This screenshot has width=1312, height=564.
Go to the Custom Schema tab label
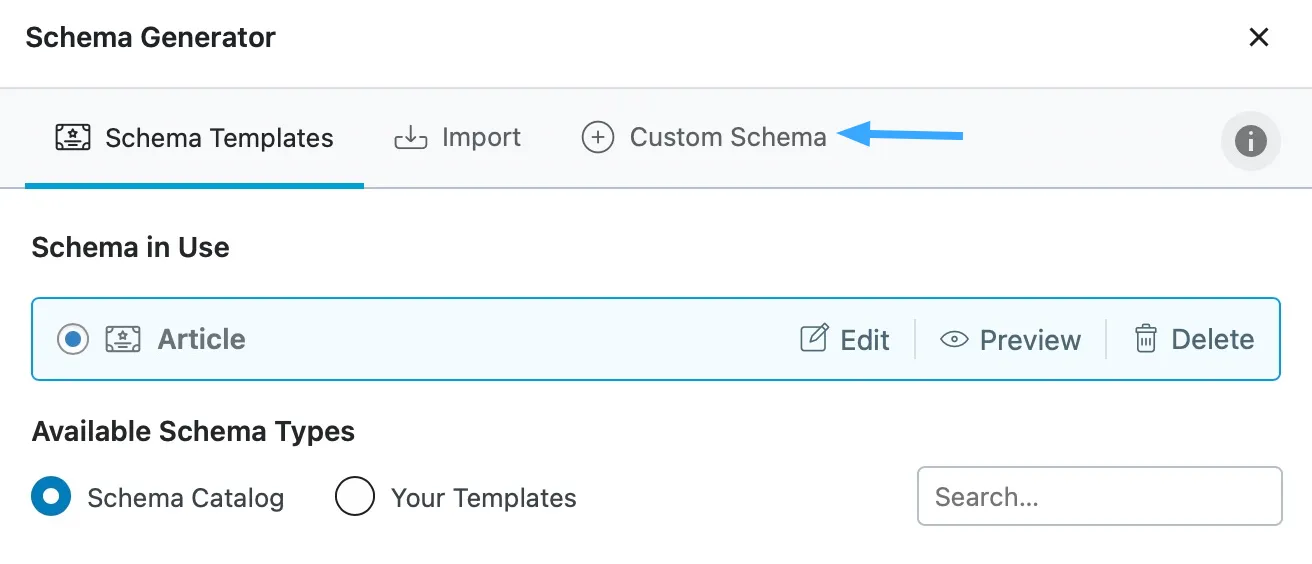coord(728,137)
